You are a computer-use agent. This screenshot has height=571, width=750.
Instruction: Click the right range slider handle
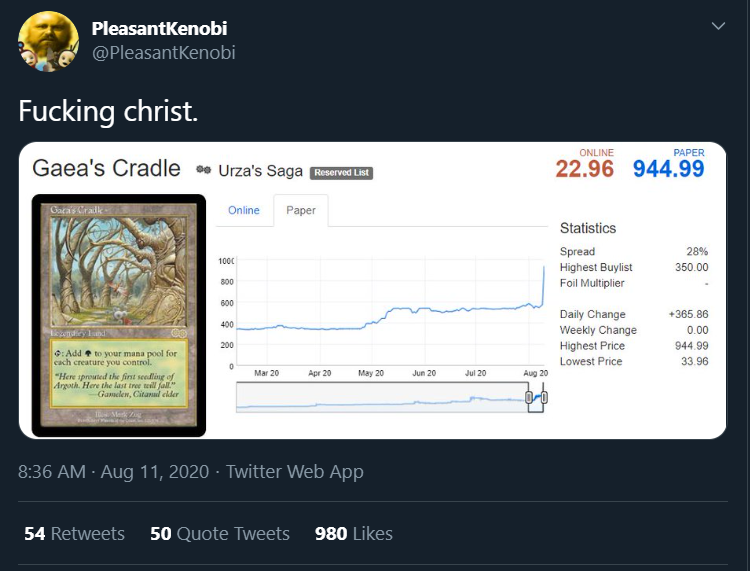pos(544,398)
